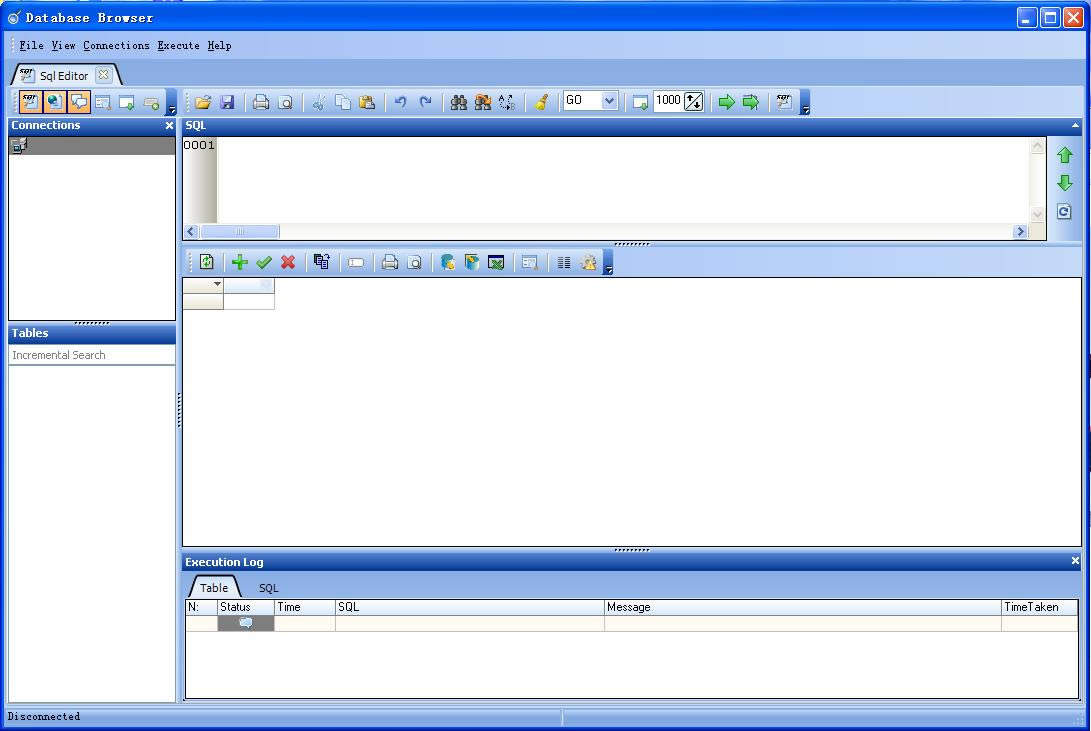
Task: Click the window with green down-arrow icon left toolbar
Action: (x=127, y=102)
